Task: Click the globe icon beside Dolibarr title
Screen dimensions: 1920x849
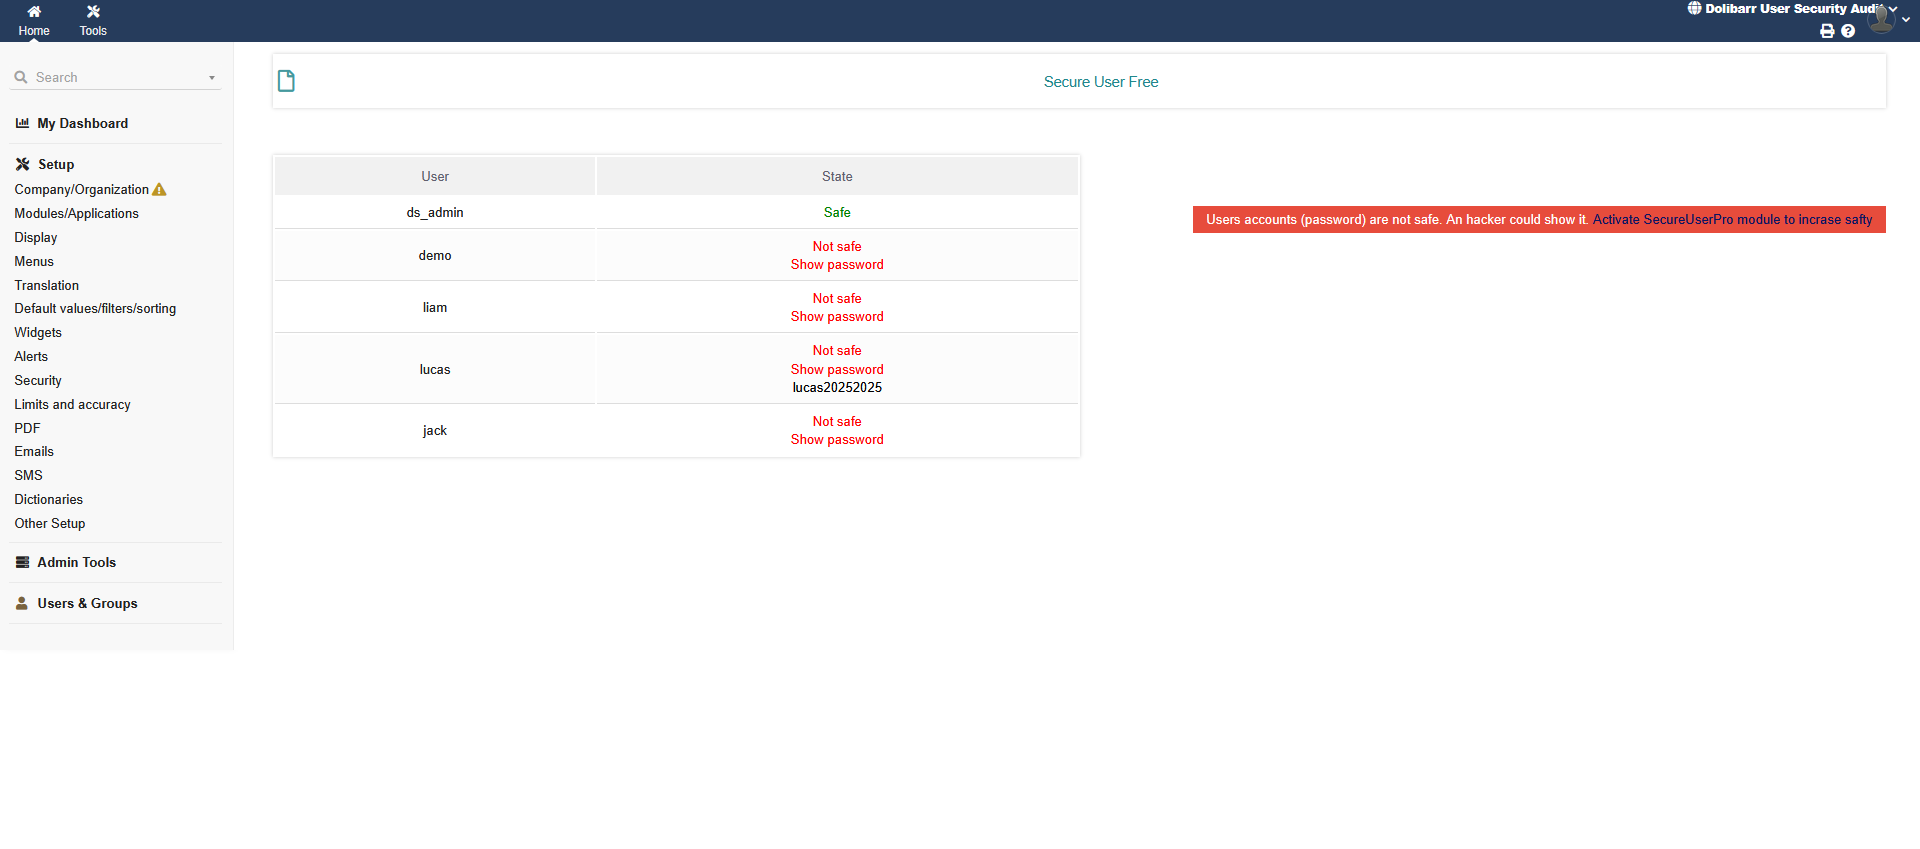Action: pos(1694,8)
